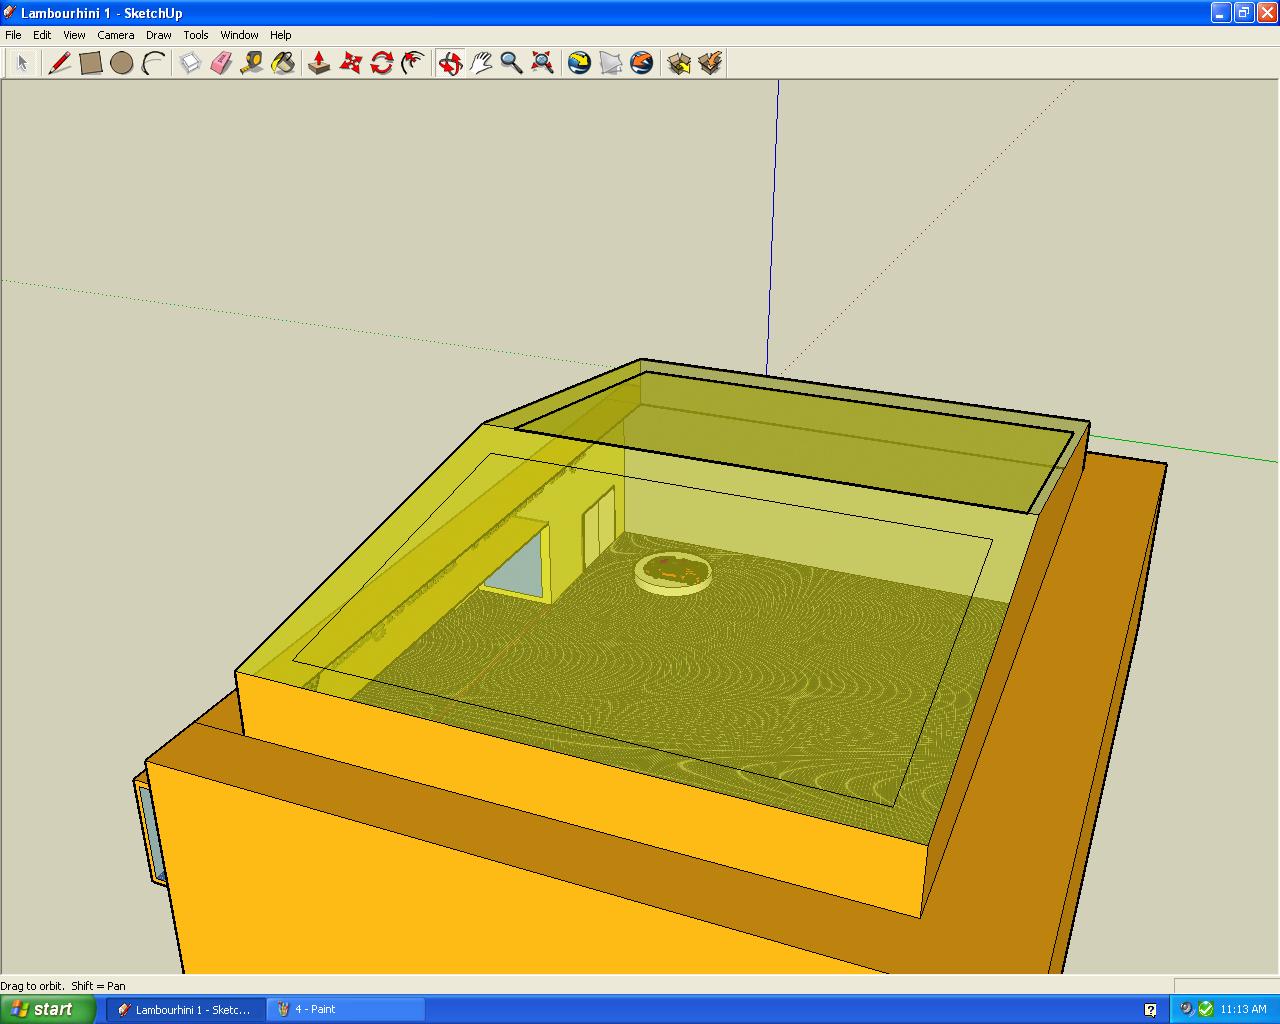Open the View menu
1280x1024 pixels.
tap(74, 35)
